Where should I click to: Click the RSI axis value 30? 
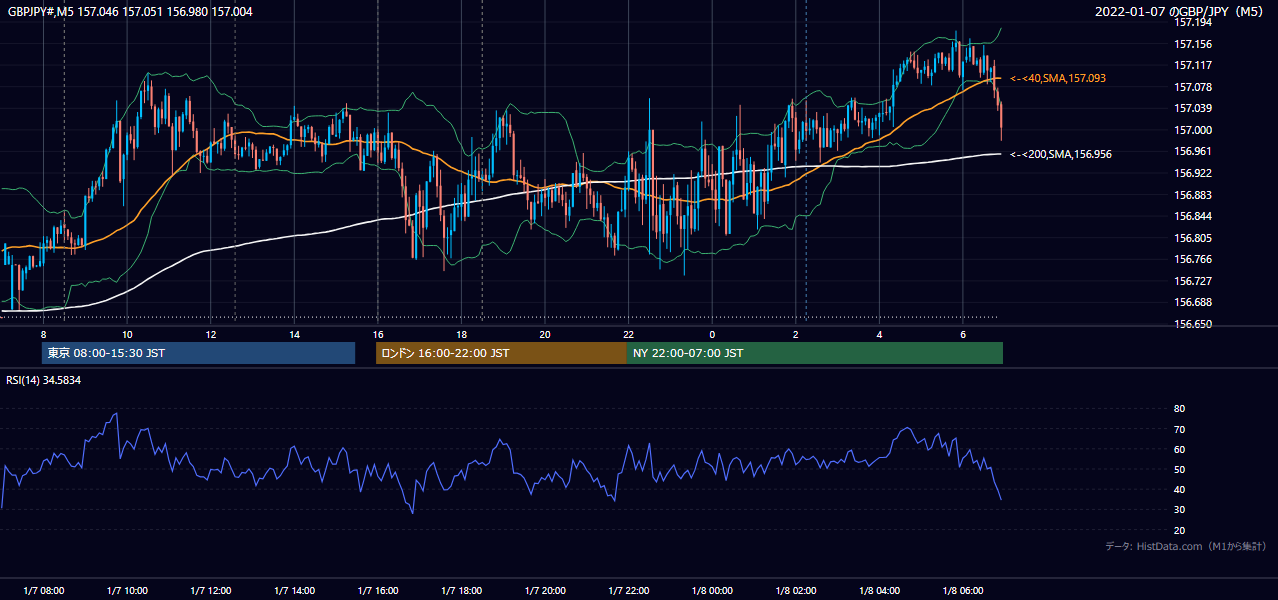[1179, 510]
